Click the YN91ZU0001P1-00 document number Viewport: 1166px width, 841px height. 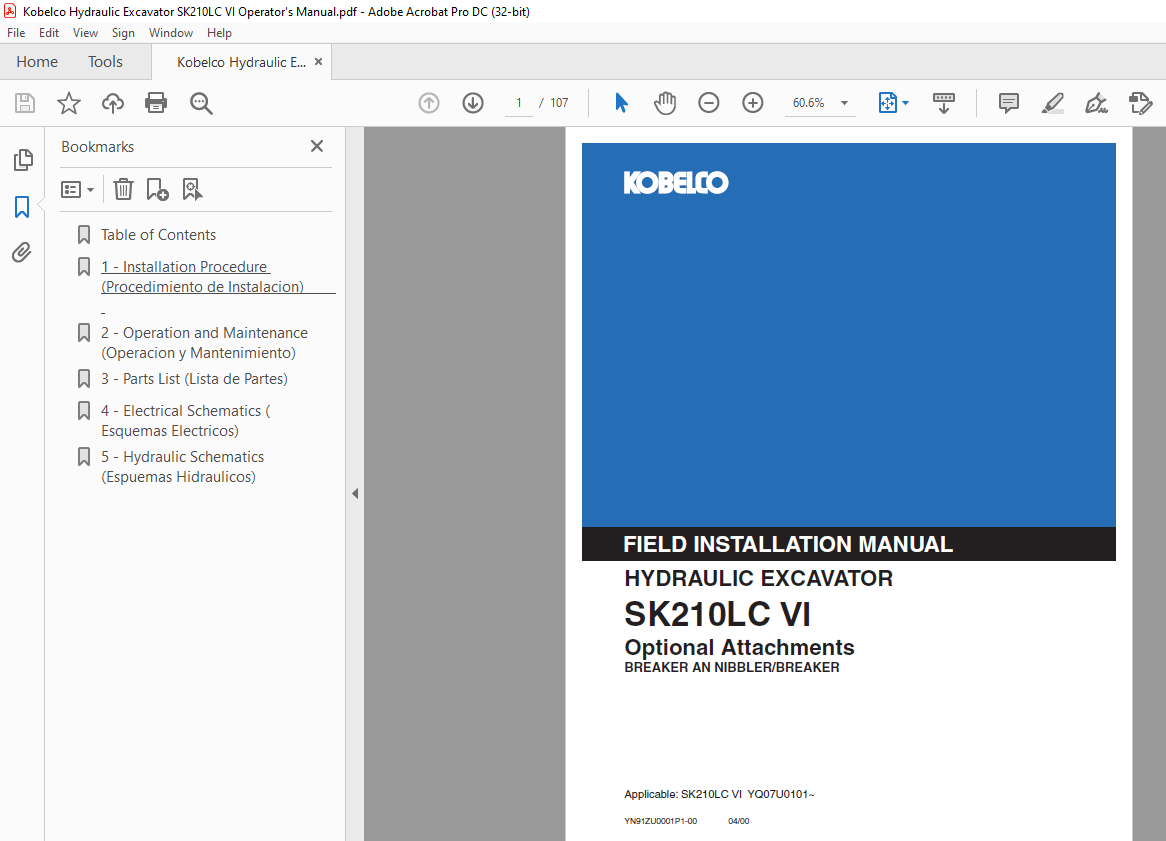(x=660, y=821)
